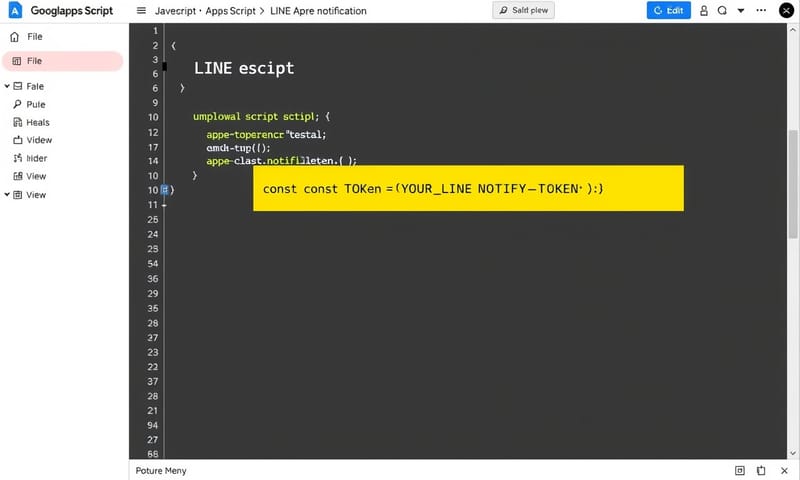This screenshot has width=800, height=480.
Task: Open the user account icon
Action: (x=704, y=11)
